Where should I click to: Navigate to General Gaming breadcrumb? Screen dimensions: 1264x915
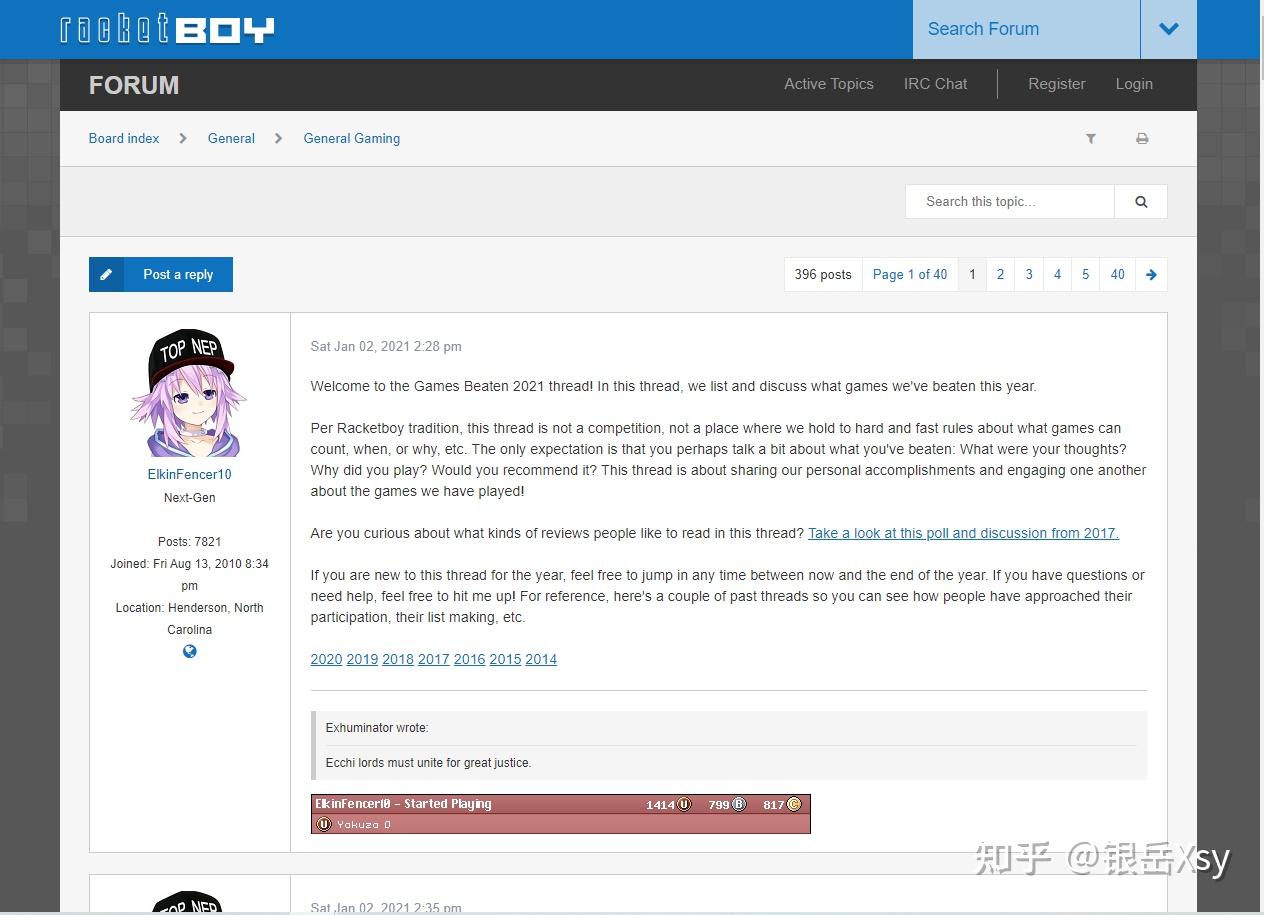(351, 139)
